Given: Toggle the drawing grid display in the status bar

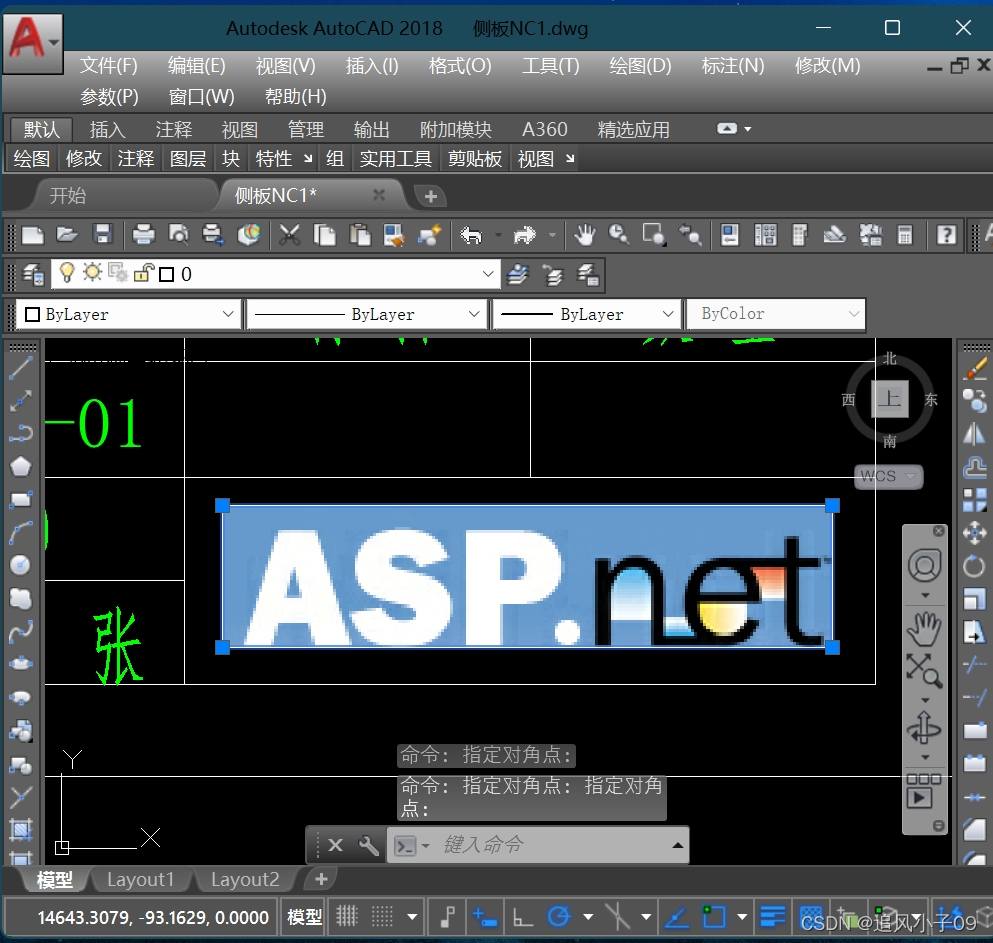Looking at the screenshot, I should point(347,916).
